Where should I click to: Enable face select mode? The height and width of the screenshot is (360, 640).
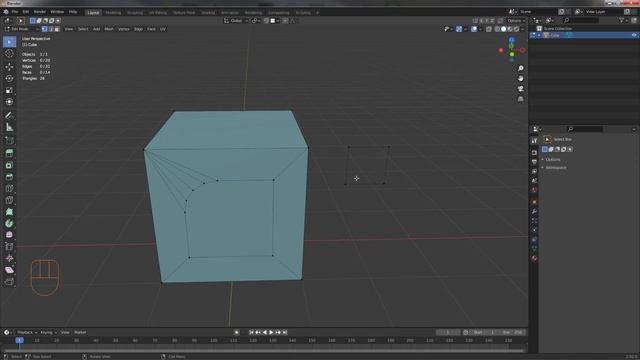57,29
